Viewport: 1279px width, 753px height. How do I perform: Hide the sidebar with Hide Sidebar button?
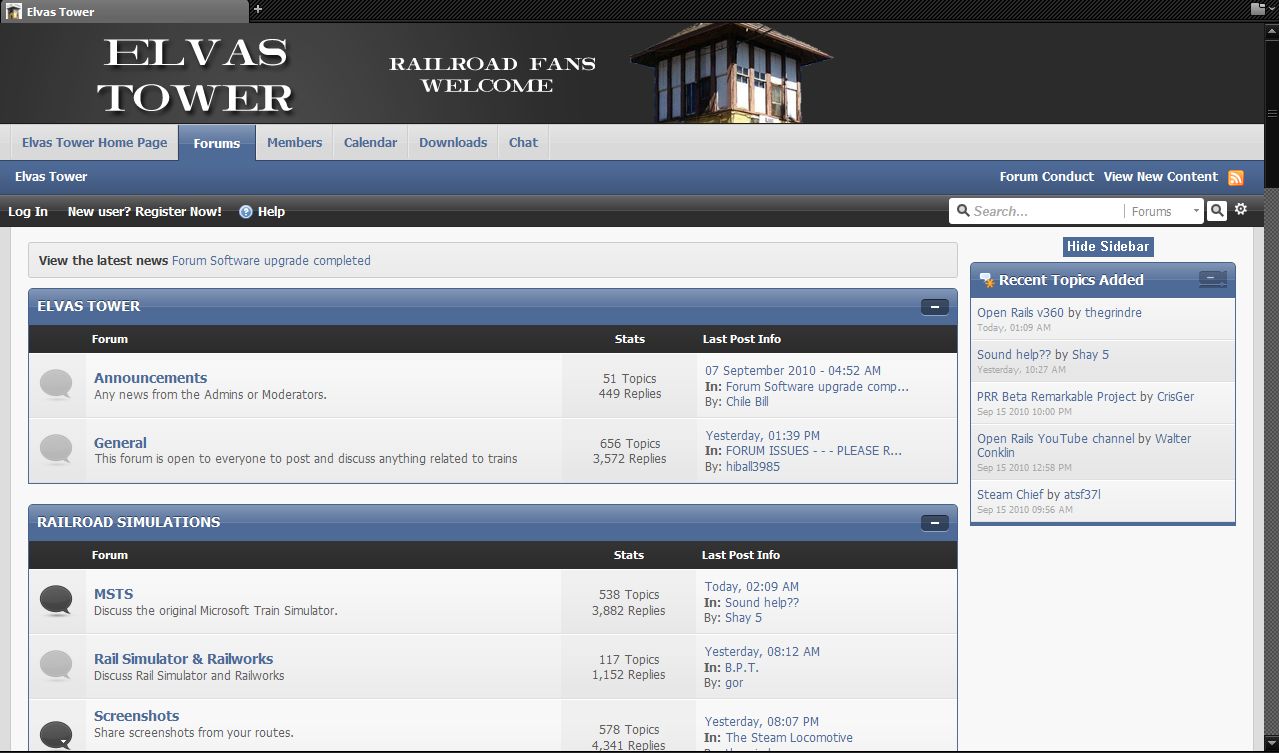[1108, 247]
